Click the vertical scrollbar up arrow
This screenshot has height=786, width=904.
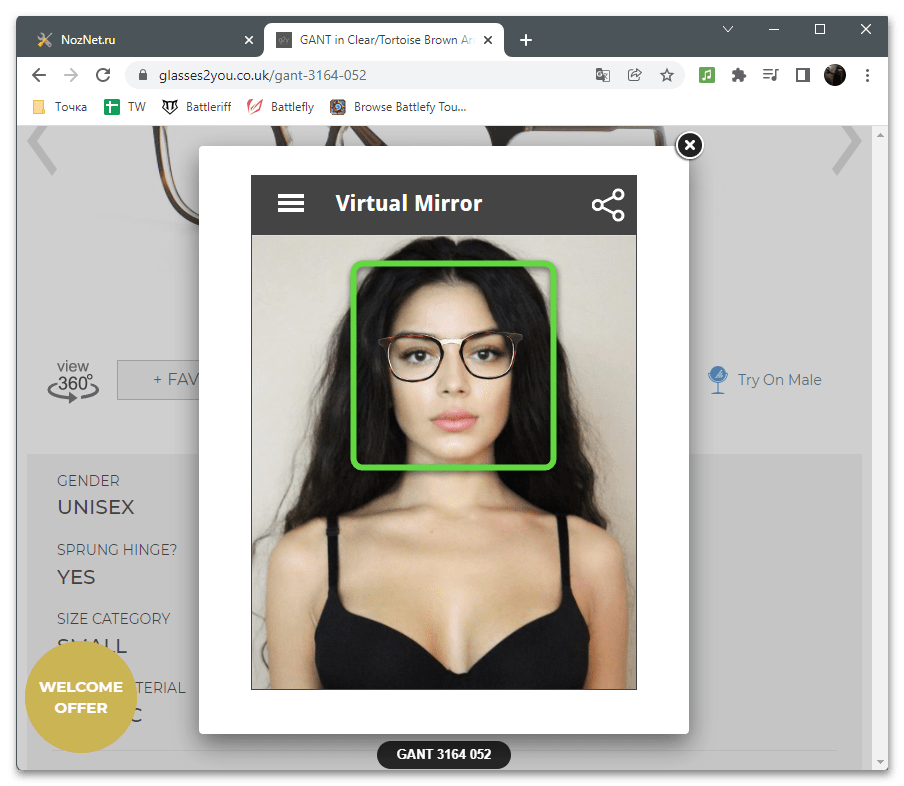[880, 135]
